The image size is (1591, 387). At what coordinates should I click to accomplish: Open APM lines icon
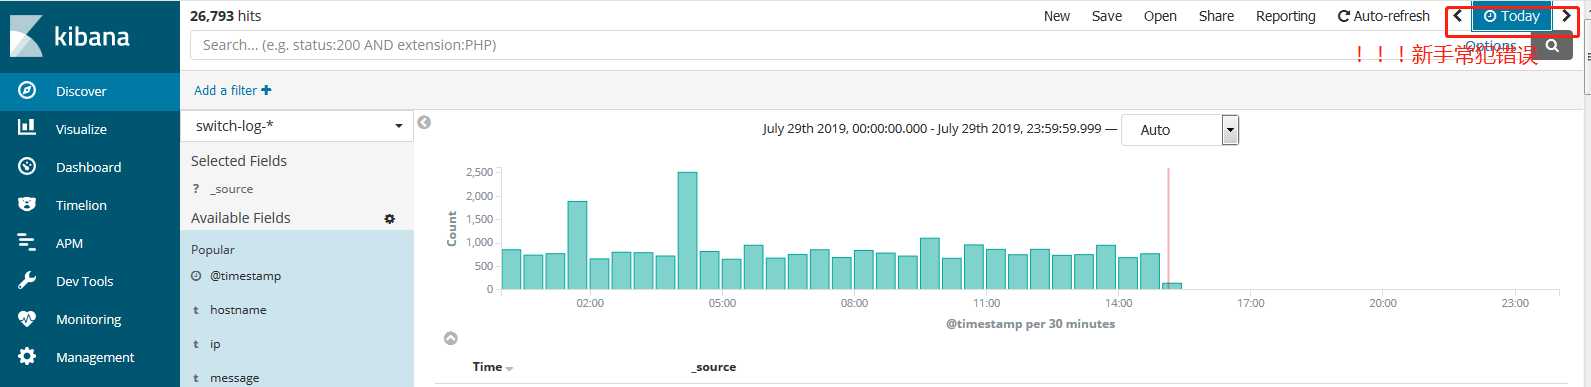point(27,242)
